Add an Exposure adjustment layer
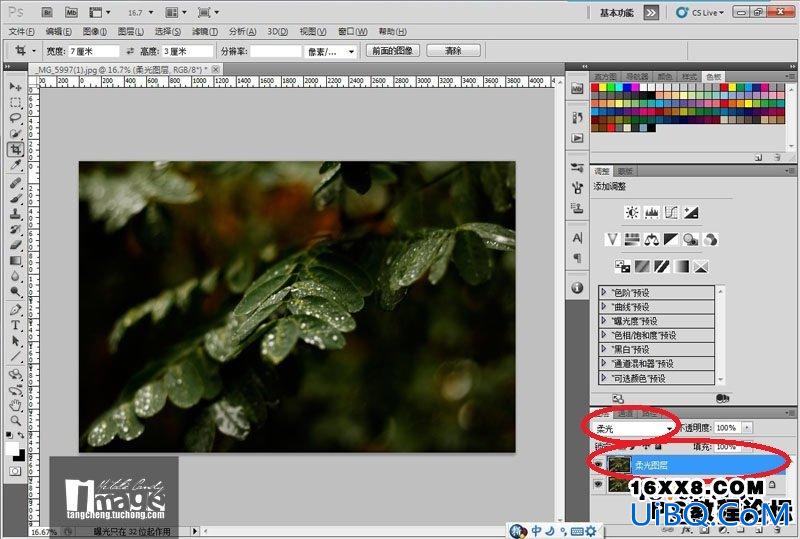 point(691,212)
